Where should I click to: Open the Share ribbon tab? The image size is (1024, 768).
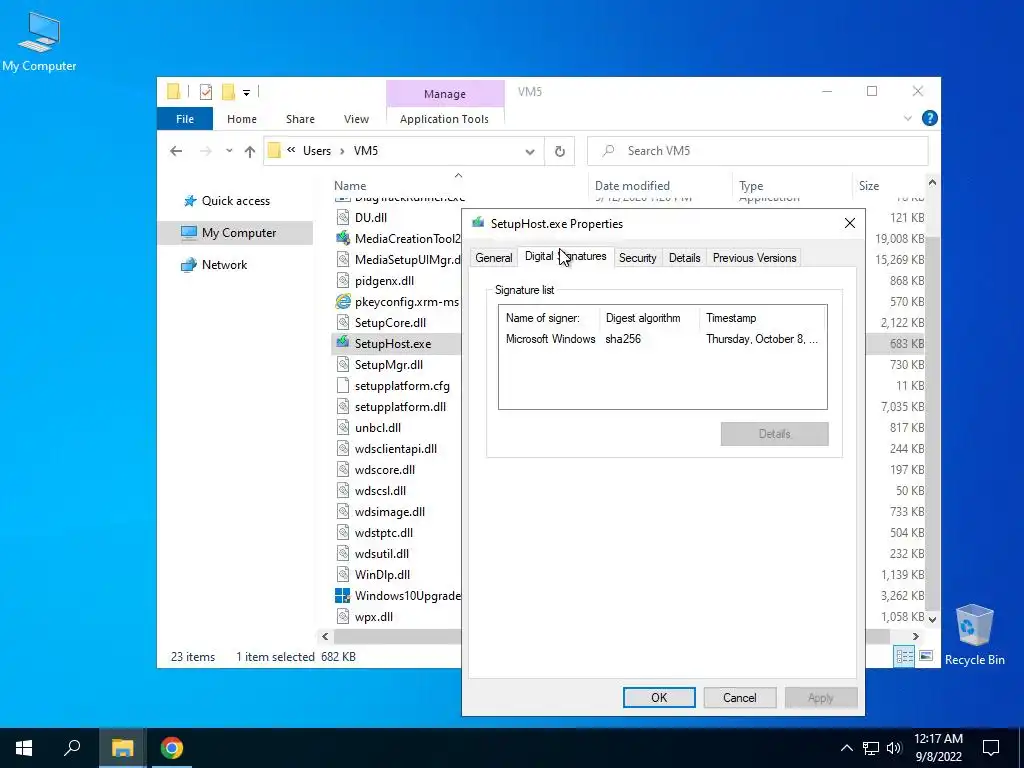300,119
